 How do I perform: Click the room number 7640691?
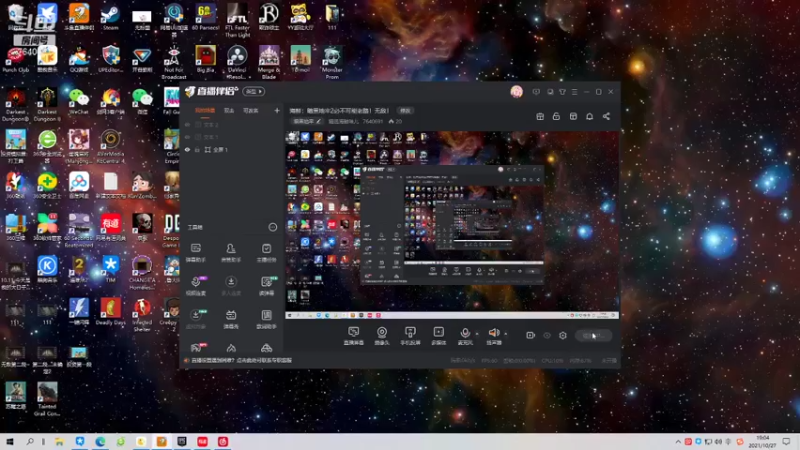(x=372, y=121)
